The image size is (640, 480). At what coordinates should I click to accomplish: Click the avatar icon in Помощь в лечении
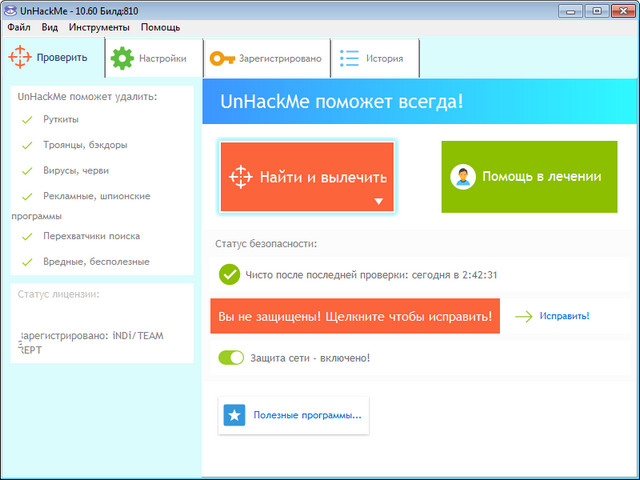(x=463, y=177)
